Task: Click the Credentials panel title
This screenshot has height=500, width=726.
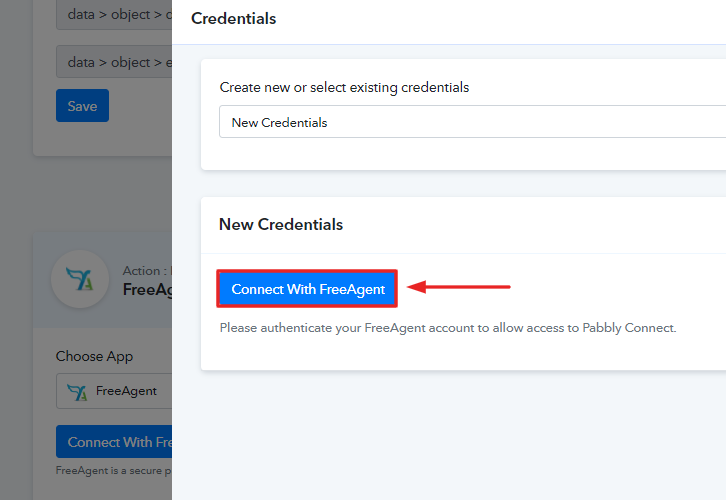Action: click(233, 19)
